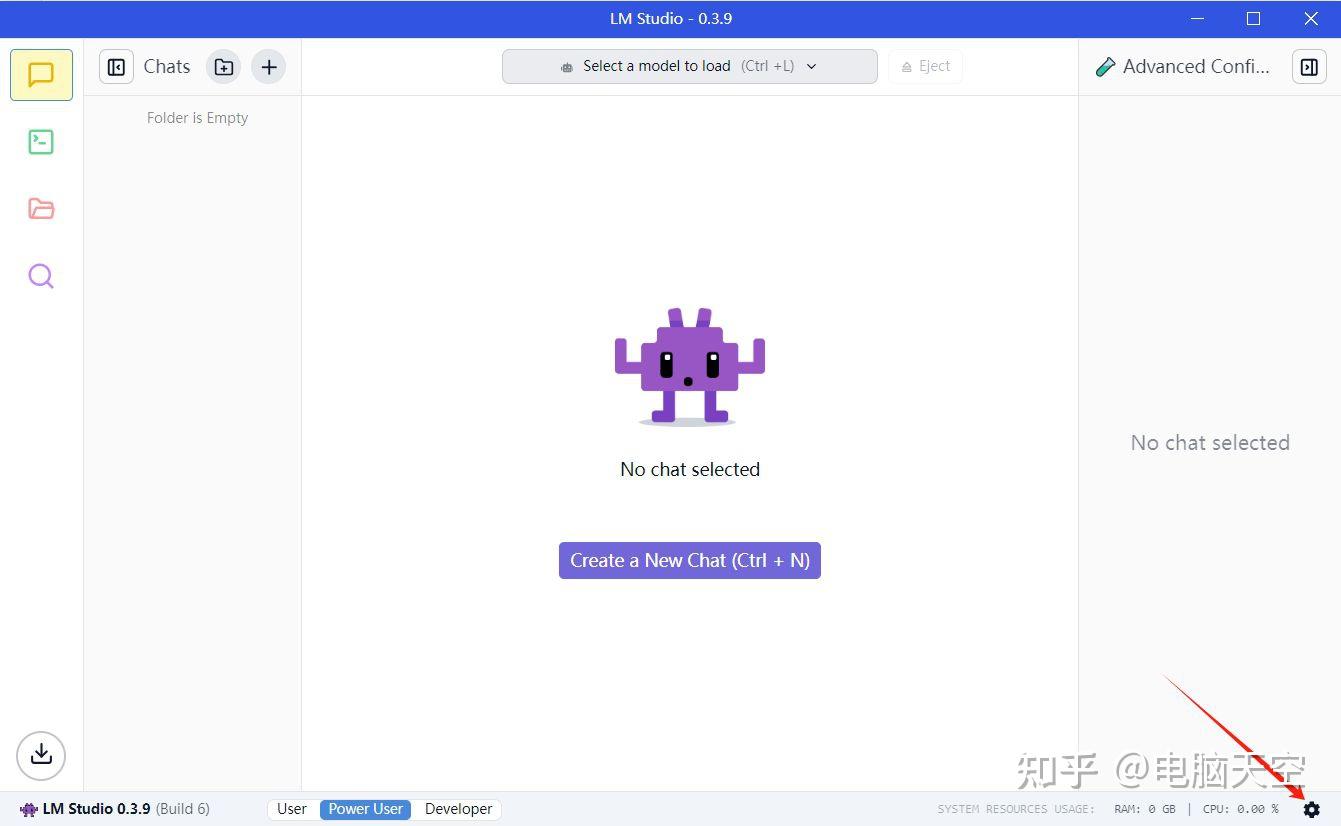Click the RAM usage indicator
This screenshot has height=826, width=1341.
(1145, 809)
